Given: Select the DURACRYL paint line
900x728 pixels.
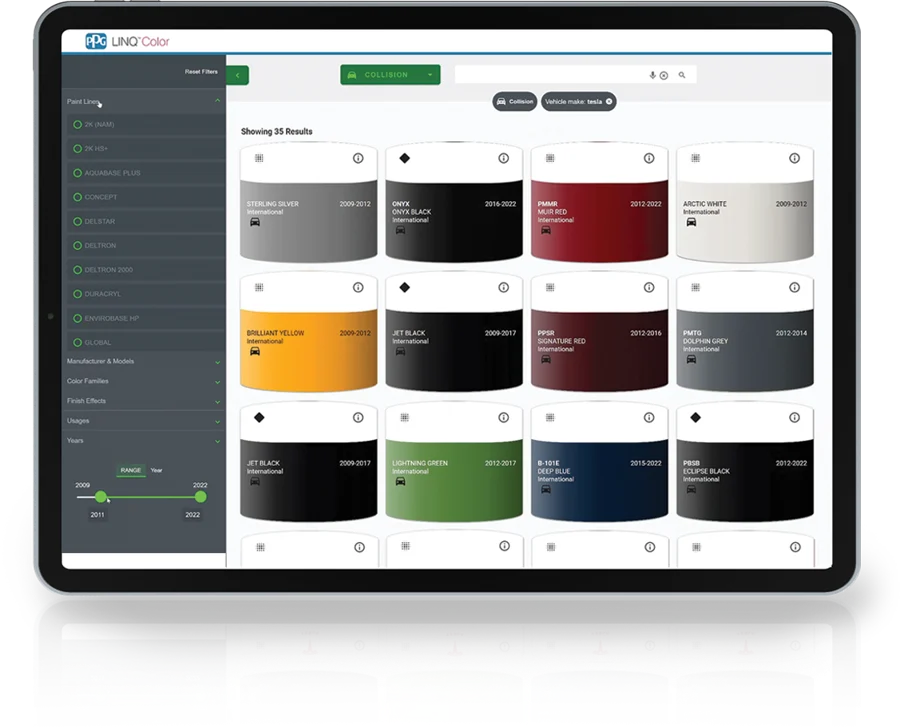Looking at the screenshot, I should coord(146,294).
